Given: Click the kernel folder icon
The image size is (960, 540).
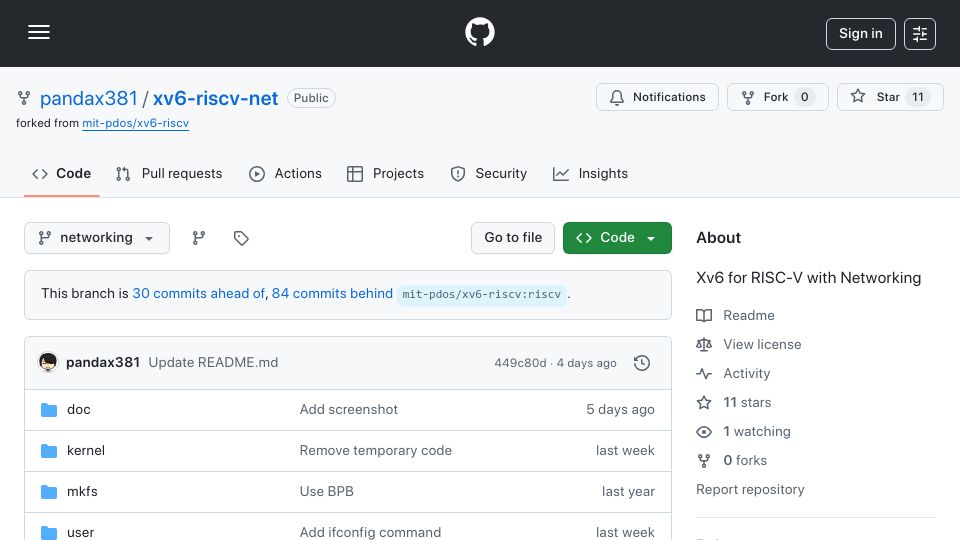Looking at the screenshot, I should 49,451.
